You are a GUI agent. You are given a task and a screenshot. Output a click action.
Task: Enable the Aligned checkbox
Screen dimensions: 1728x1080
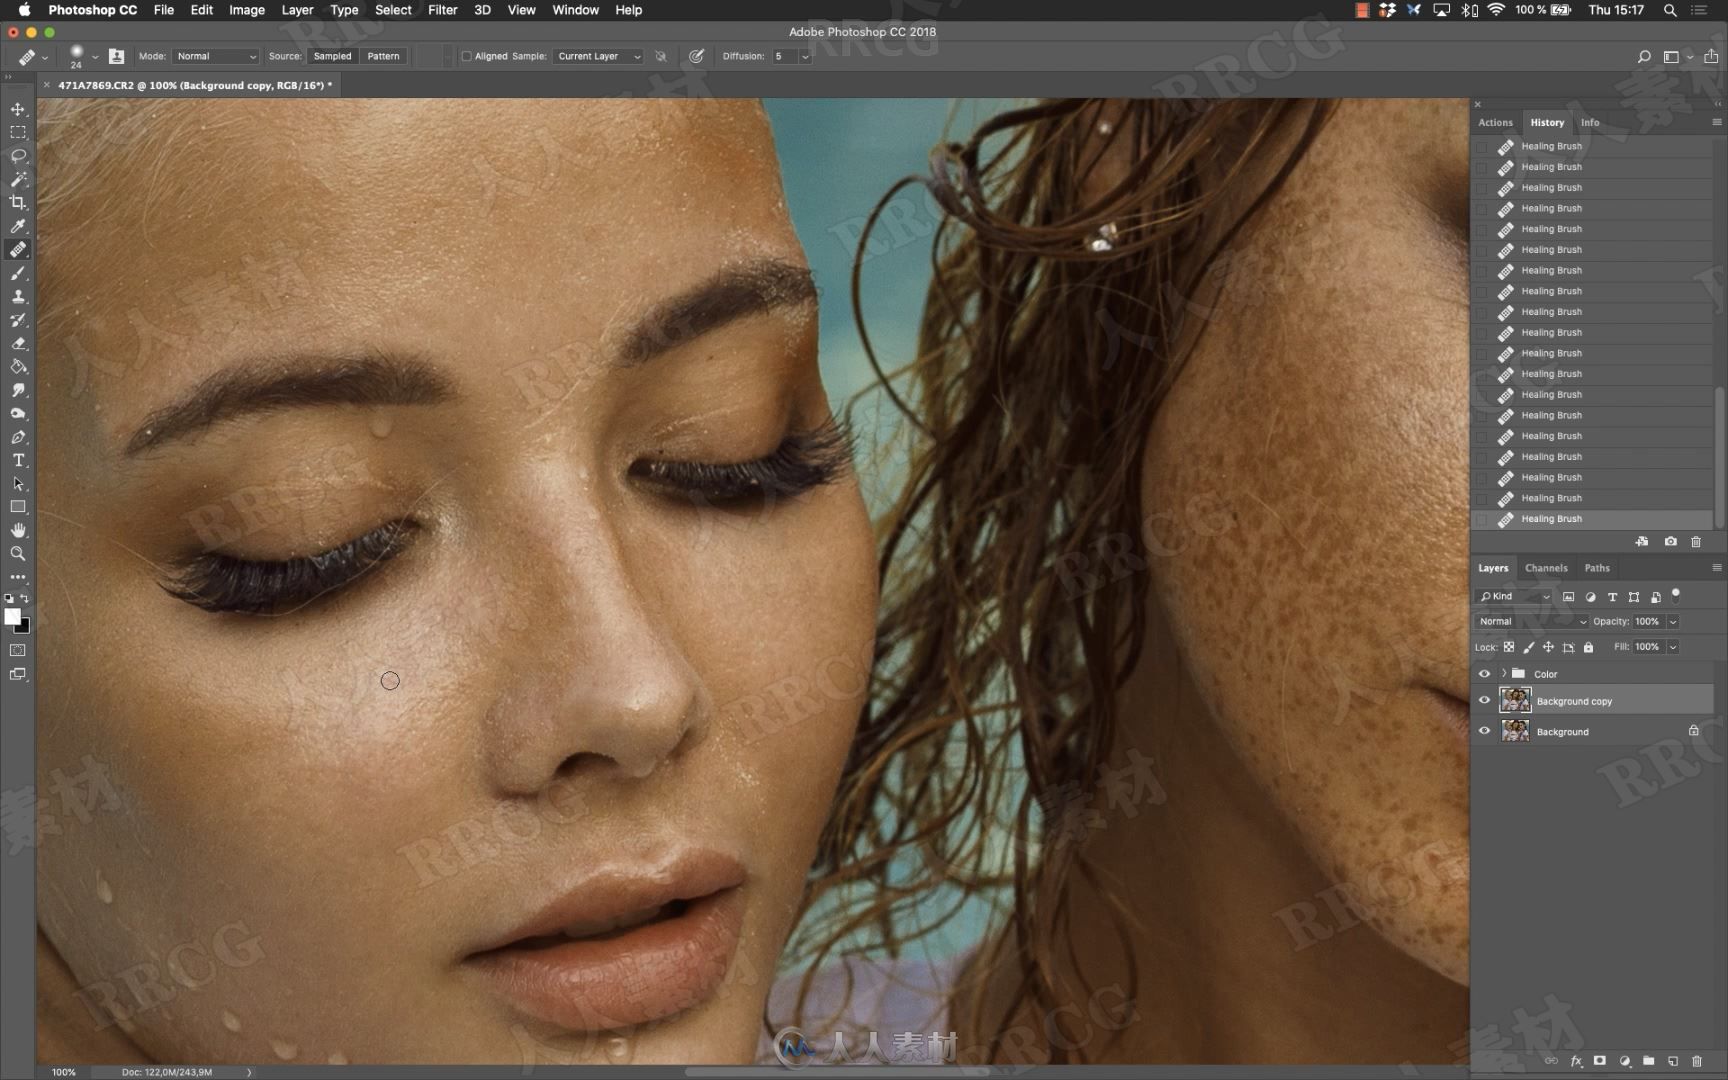click(x=466, y=56)
